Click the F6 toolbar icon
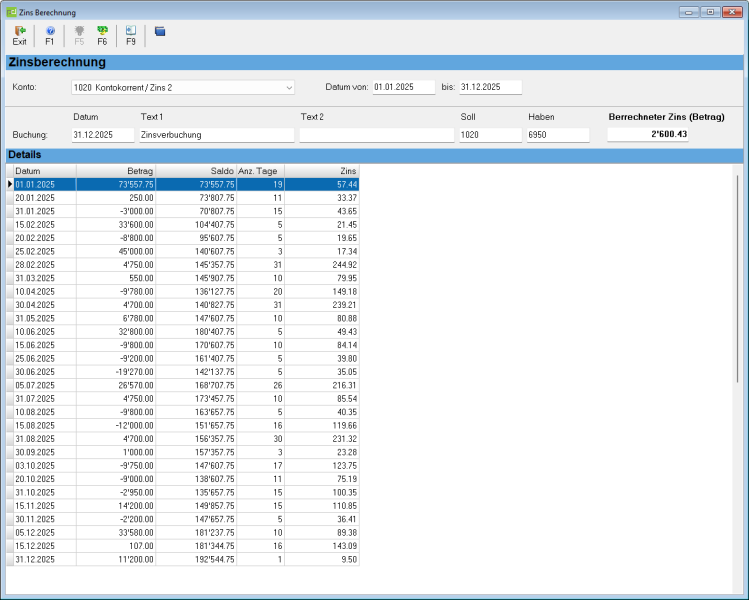The image size is (749, 600). [102, 35]
